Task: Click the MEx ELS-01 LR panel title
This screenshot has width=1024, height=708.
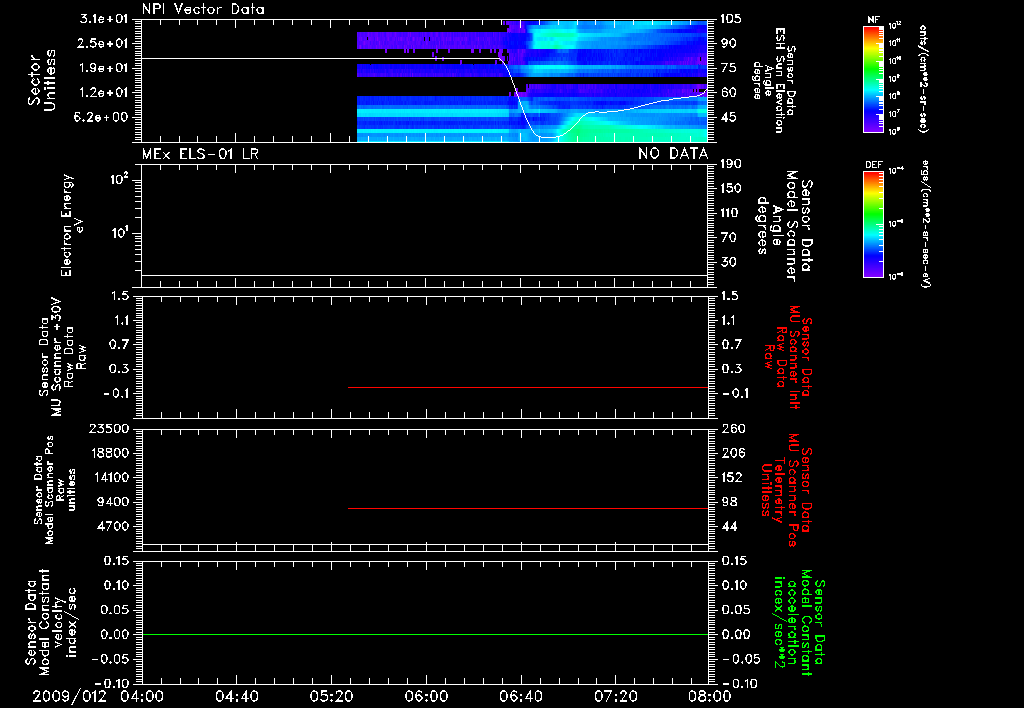Action: (200, 153)
